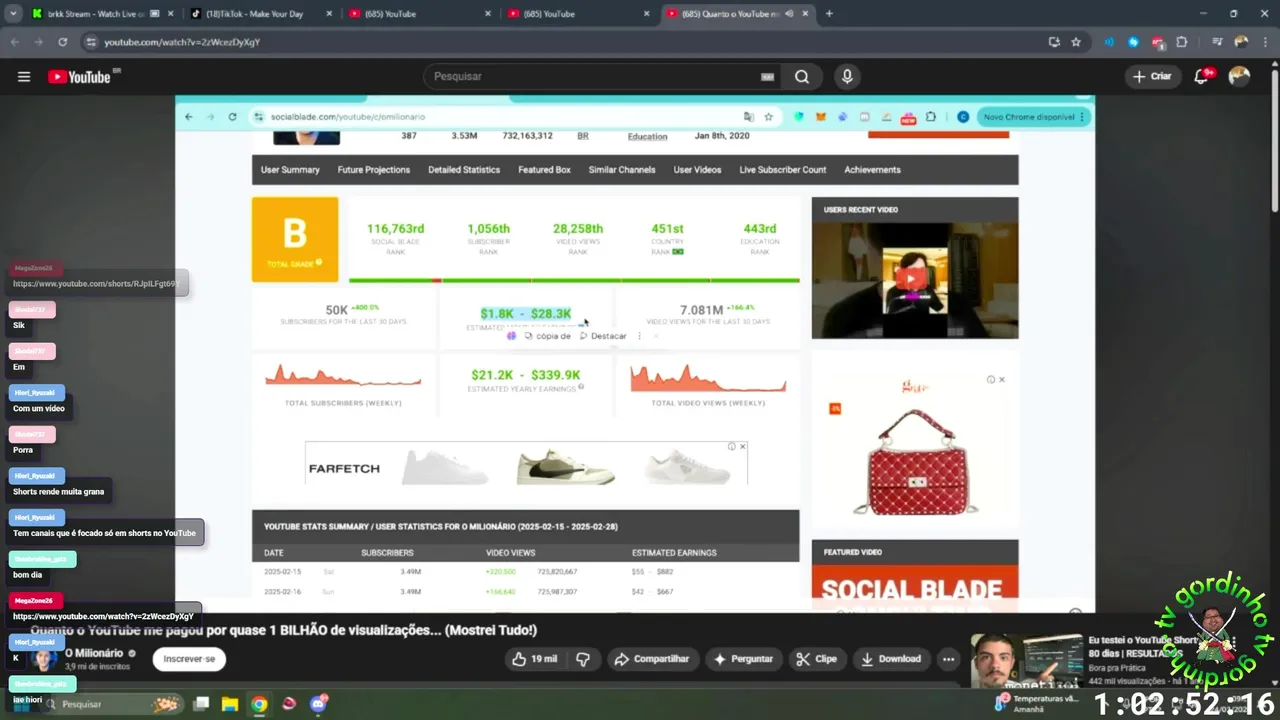Open the Future Projections tab
Image resolution: width=1280 pixels, height=720 pixels.
374,170
